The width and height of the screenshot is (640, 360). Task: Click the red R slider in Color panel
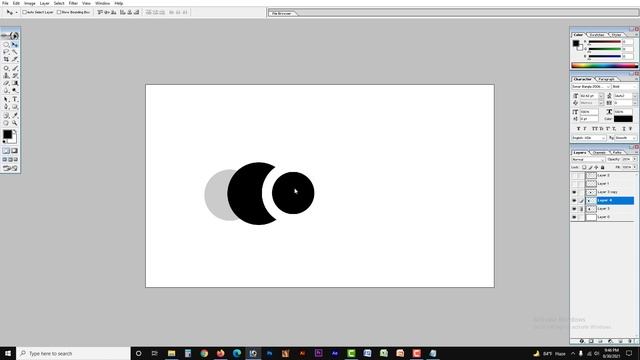click(x=604, y=42)
